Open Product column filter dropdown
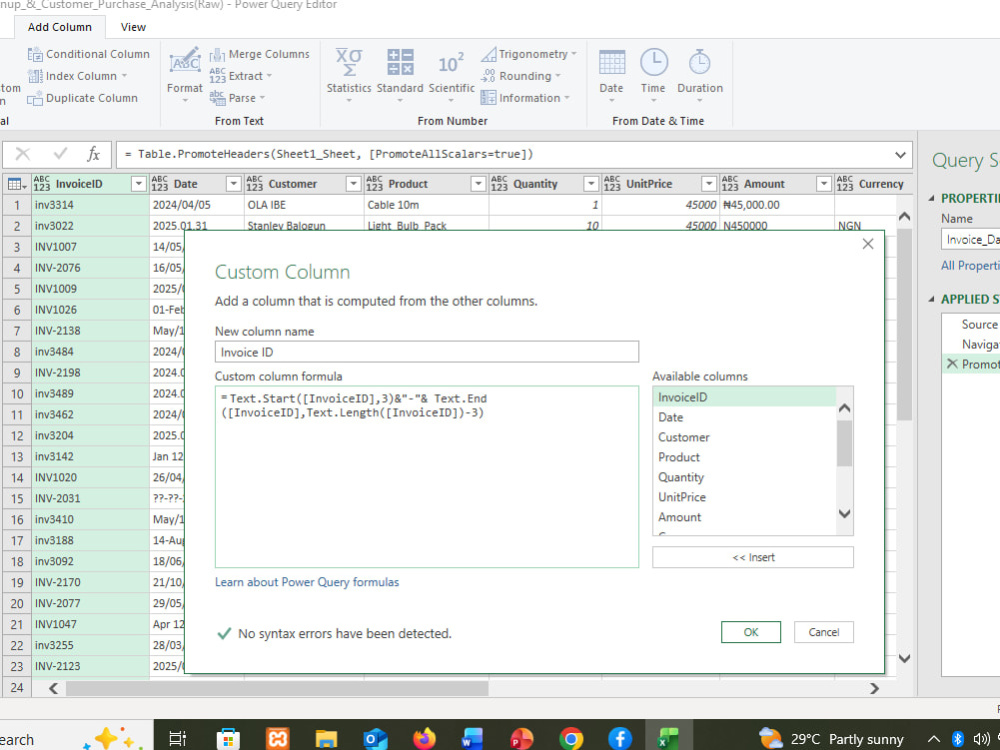Image resolution: width=1000 pixels, height=750 pixels. 478,184
